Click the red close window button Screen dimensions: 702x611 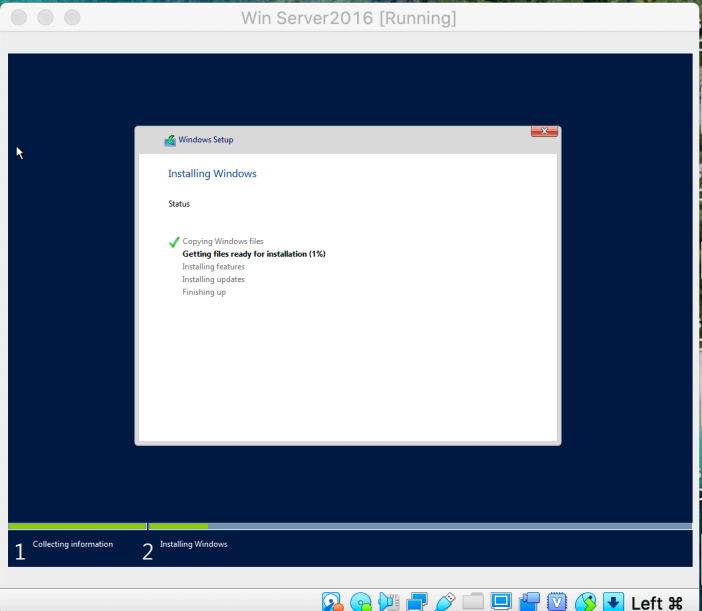point(19,17)
